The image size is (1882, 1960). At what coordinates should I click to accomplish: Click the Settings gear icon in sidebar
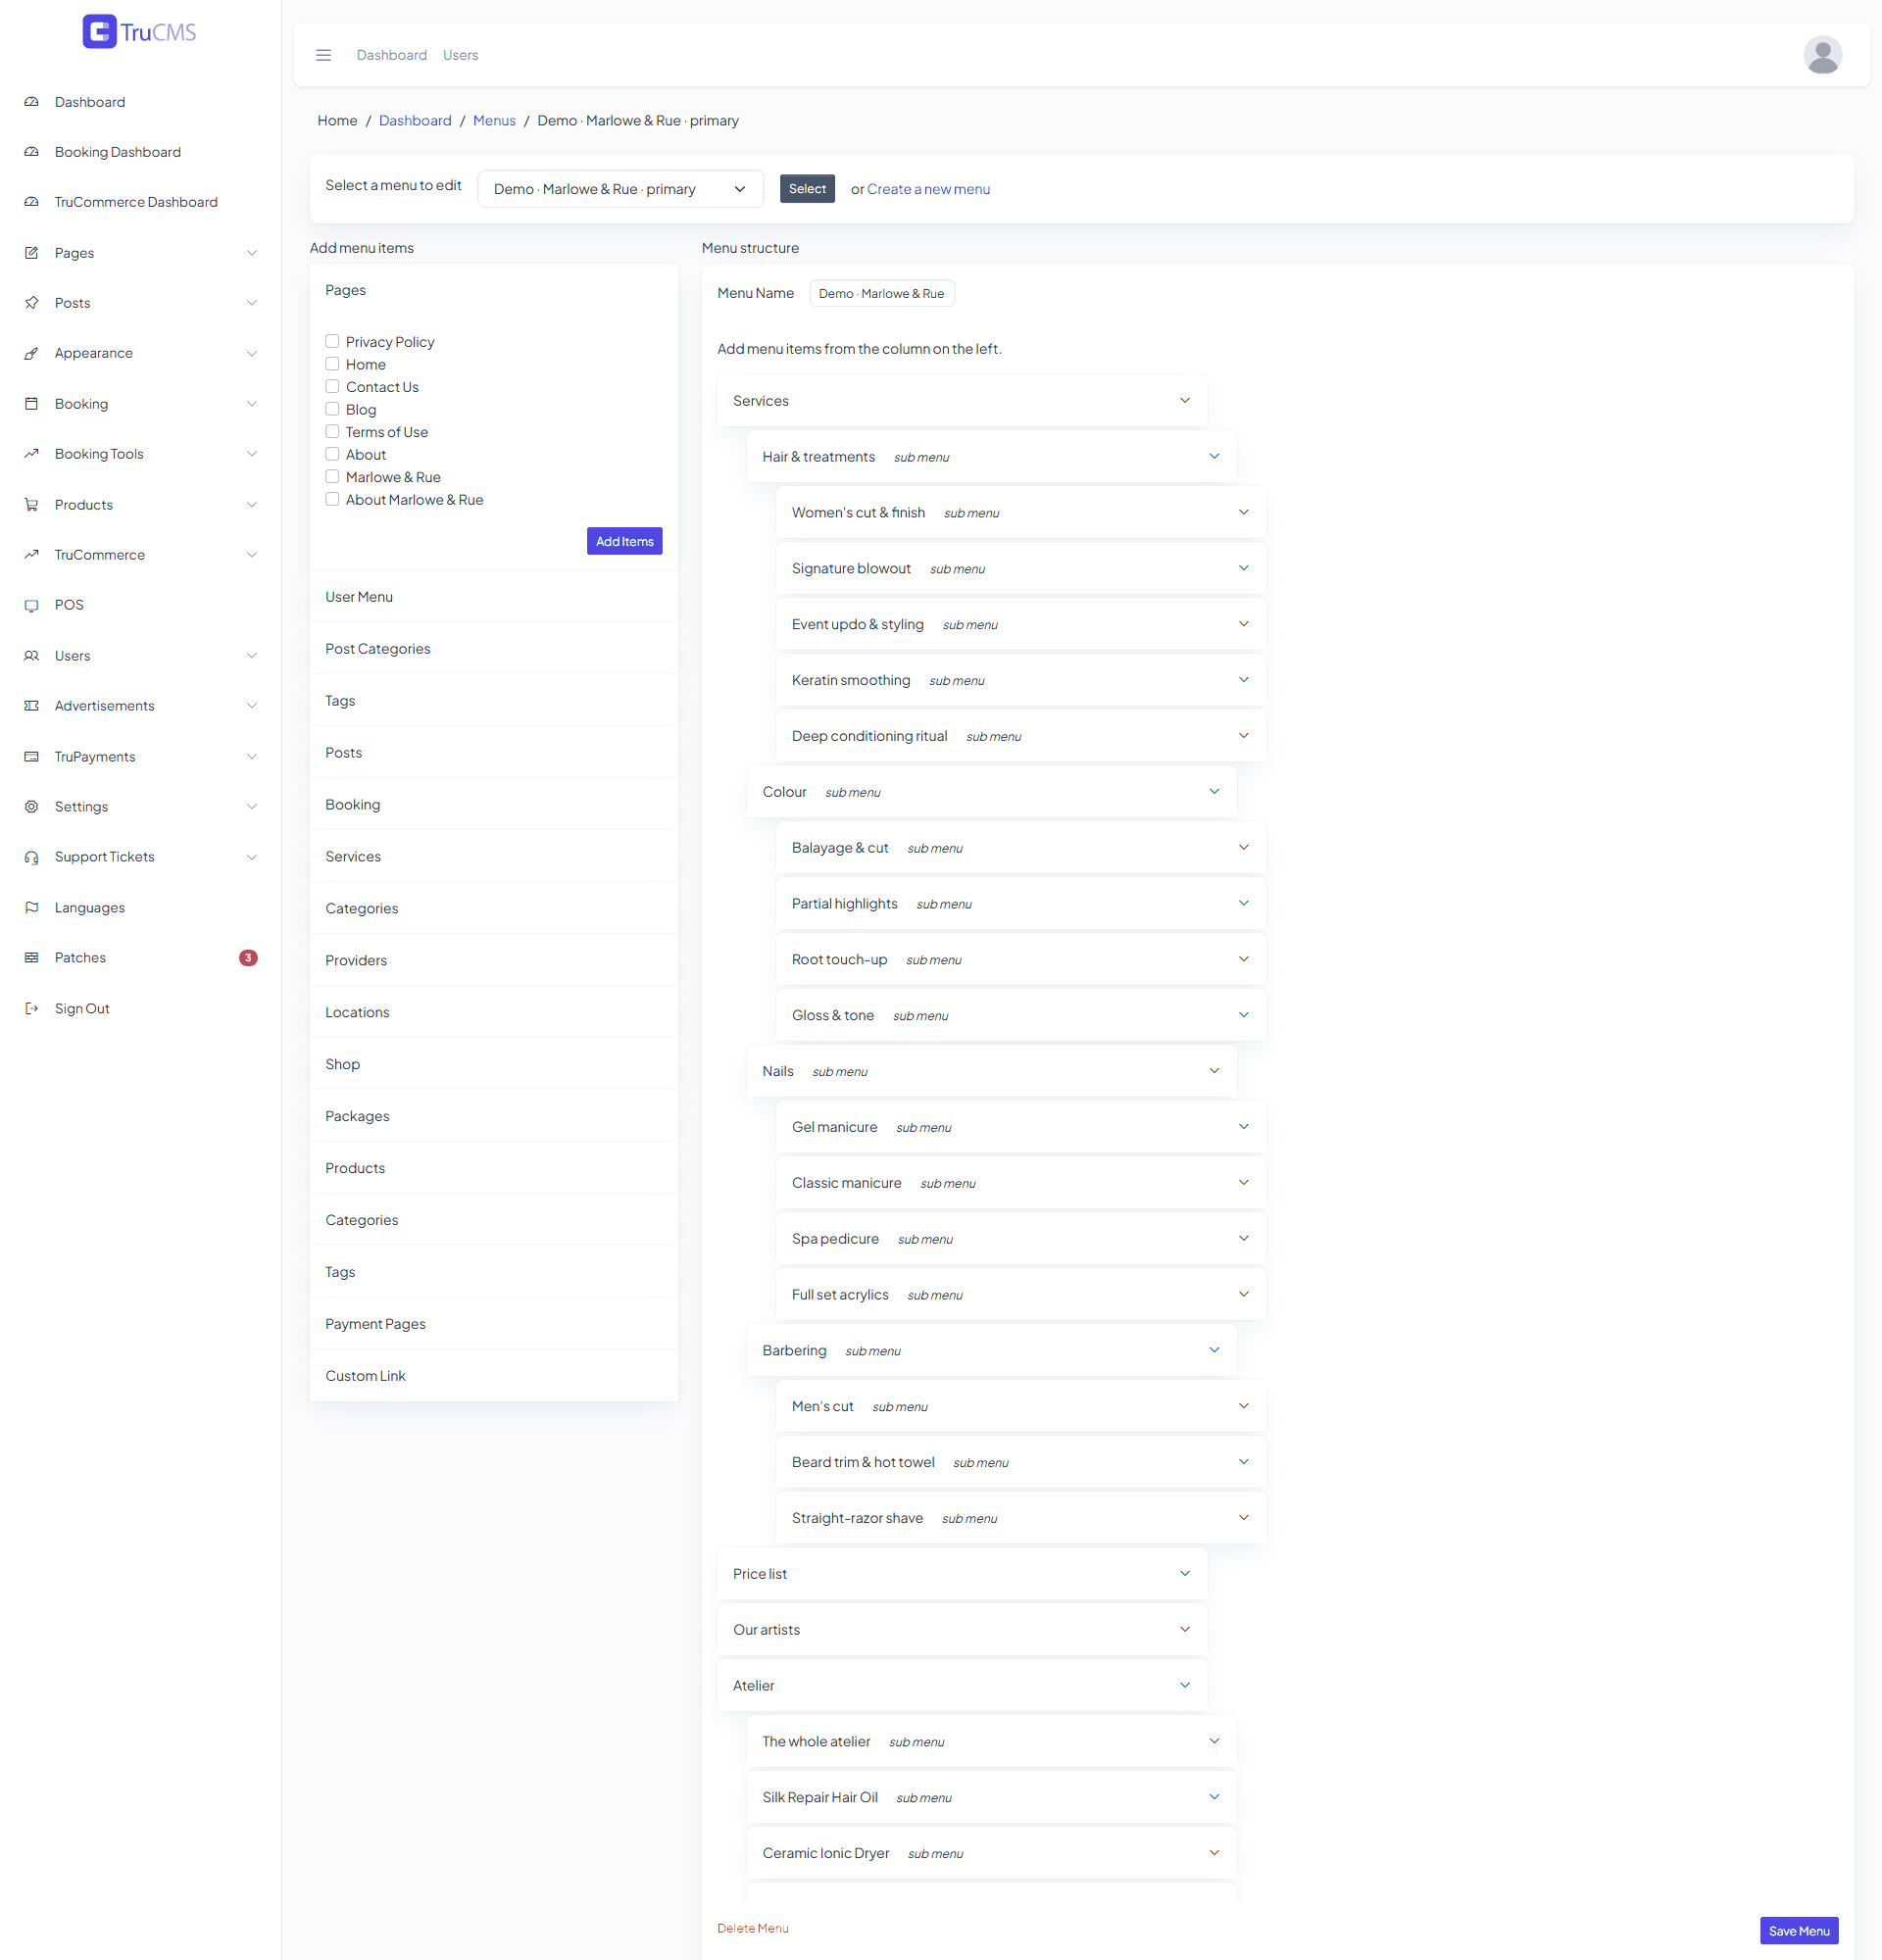point(32,807)
